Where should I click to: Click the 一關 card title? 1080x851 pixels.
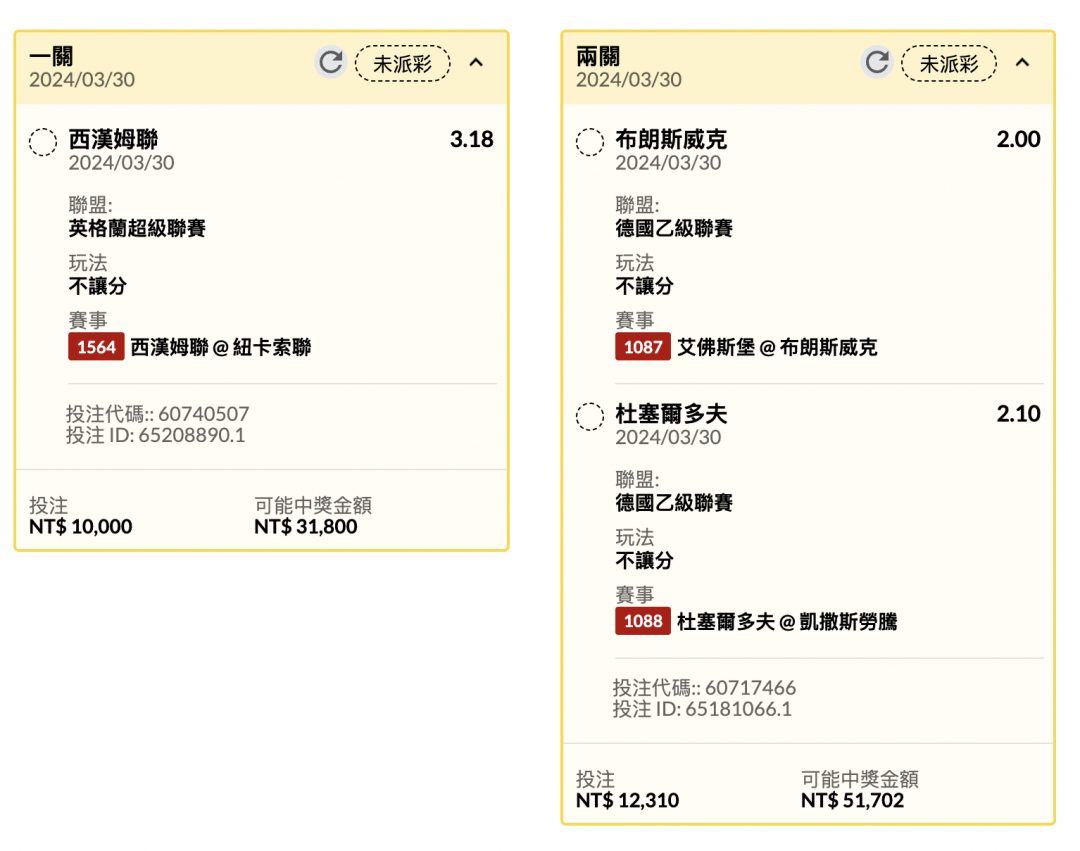tap(51, 56)
